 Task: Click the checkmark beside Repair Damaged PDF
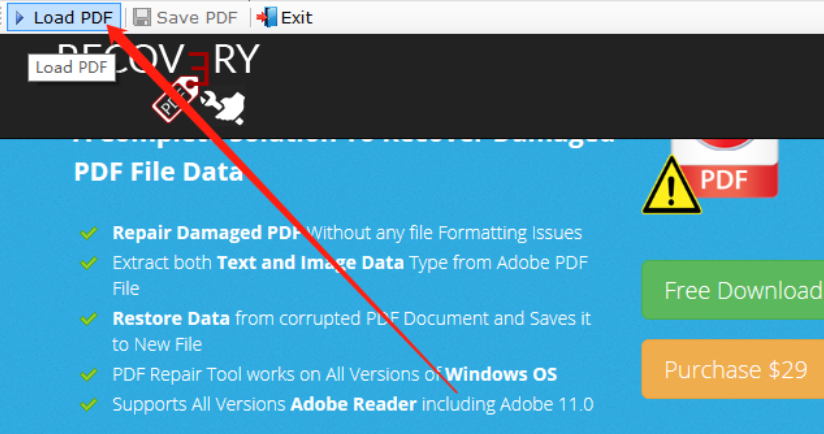coord(89,234)
